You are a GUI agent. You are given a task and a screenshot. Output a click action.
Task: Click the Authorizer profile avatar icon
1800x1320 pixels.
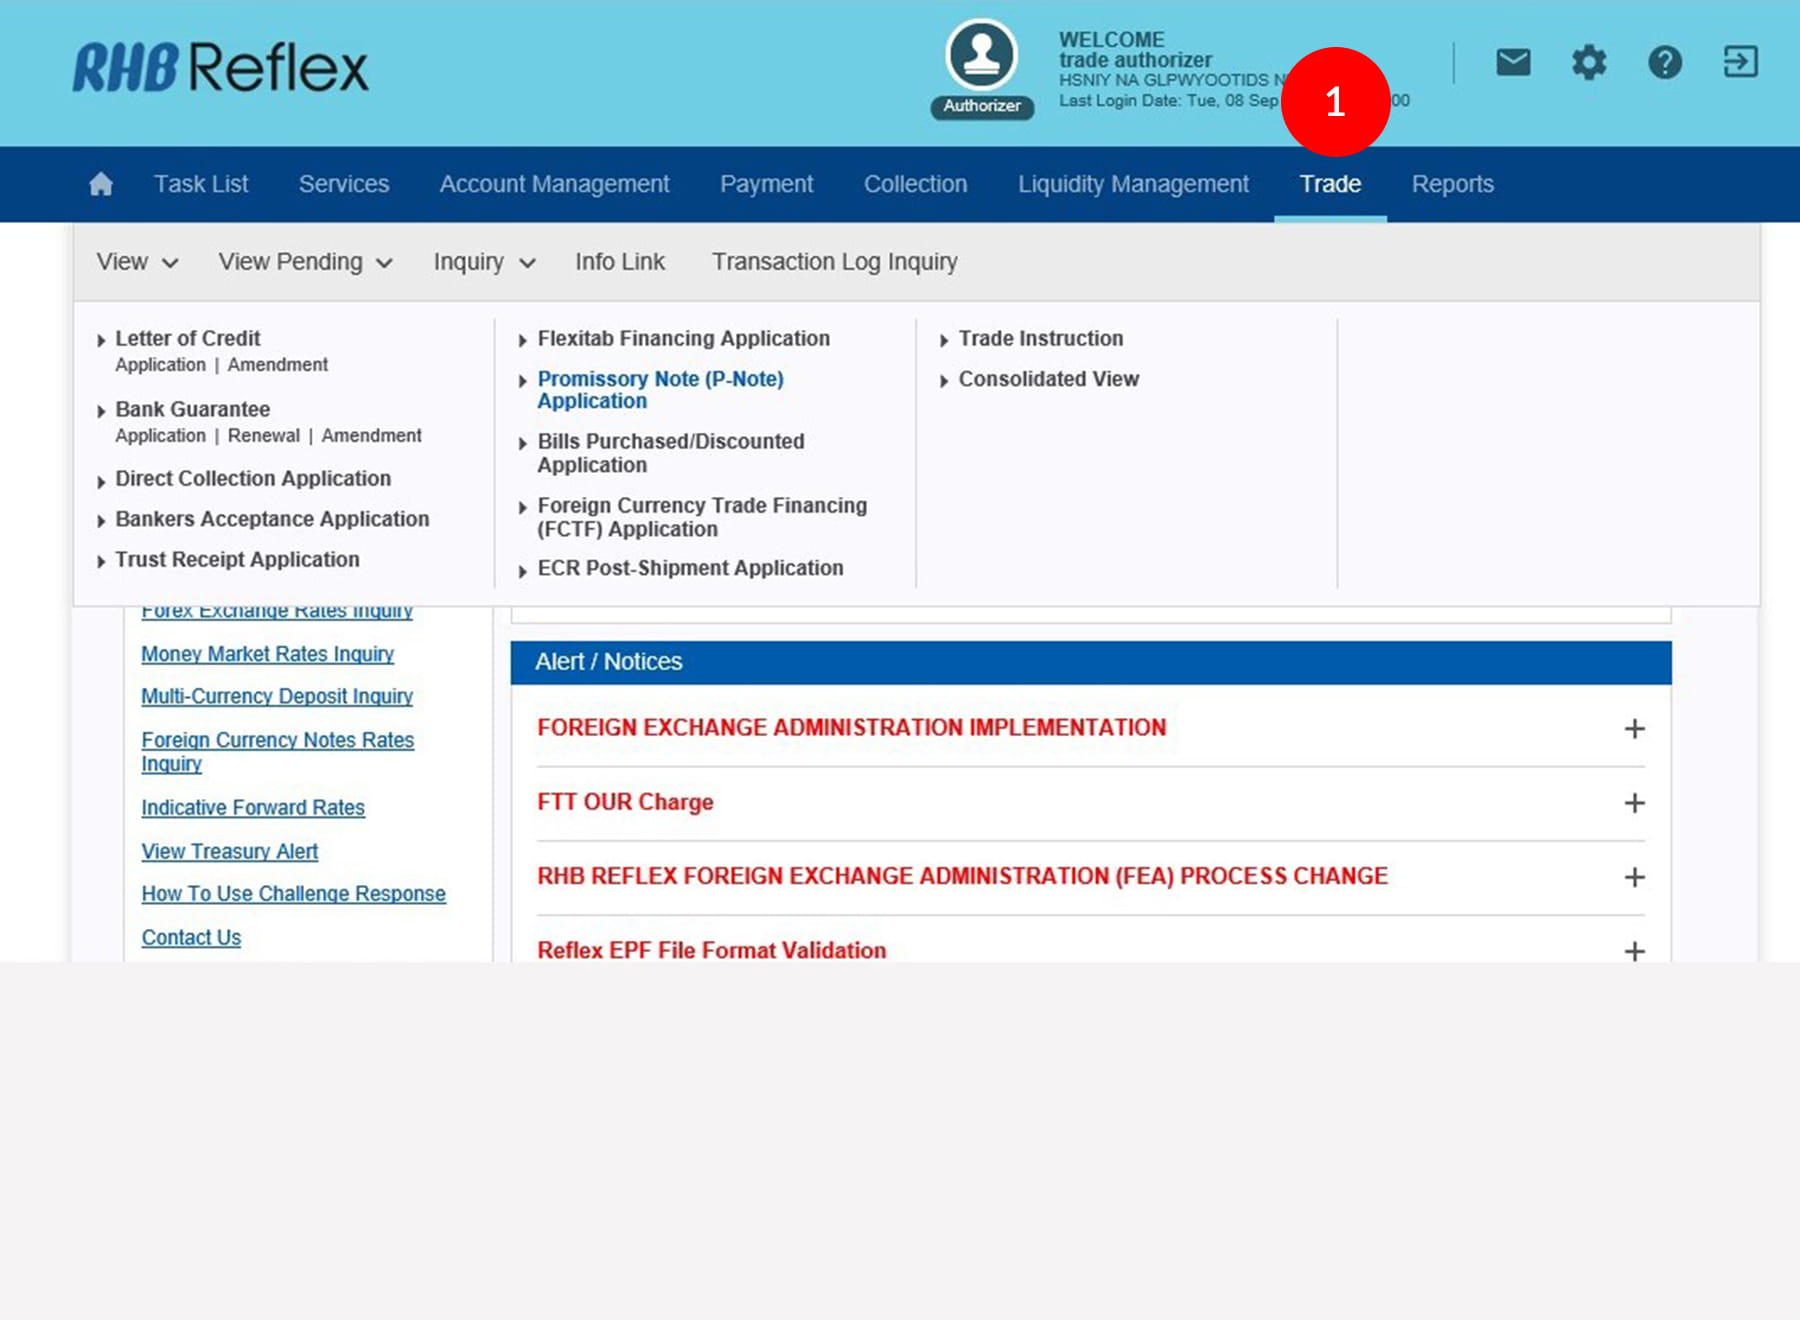[981, 56]
